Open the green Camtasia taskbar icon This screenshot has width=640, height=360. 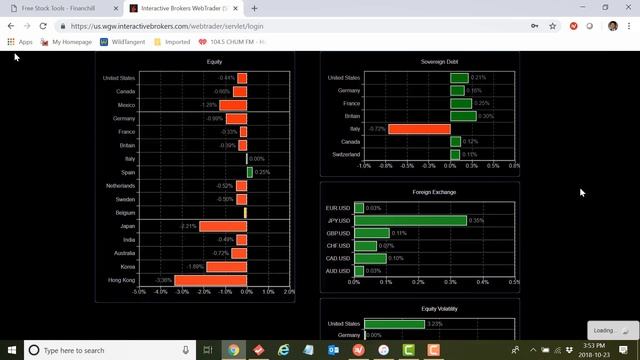tap(409, 350)
